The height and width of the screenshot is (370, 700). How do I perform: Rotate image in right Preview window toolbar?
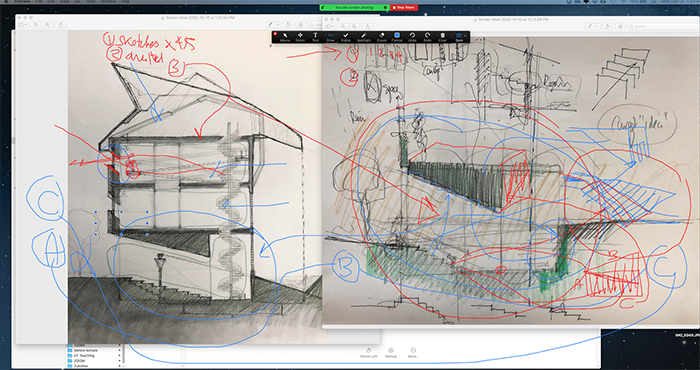pyautogui.click(x=608, y=27)
